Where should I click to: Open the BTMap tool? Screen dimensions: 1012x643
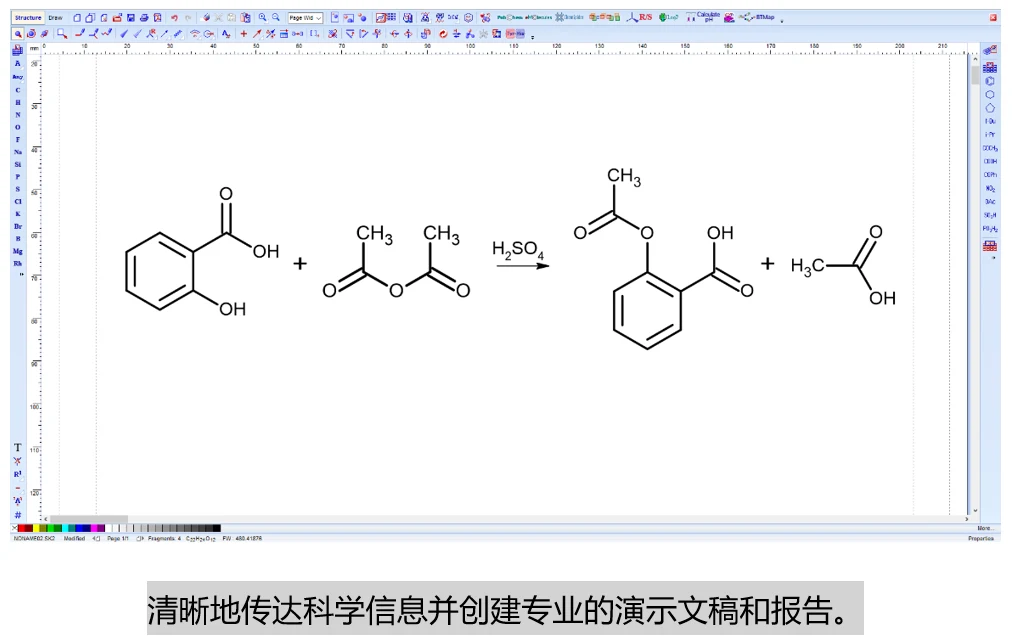point(756,17)
